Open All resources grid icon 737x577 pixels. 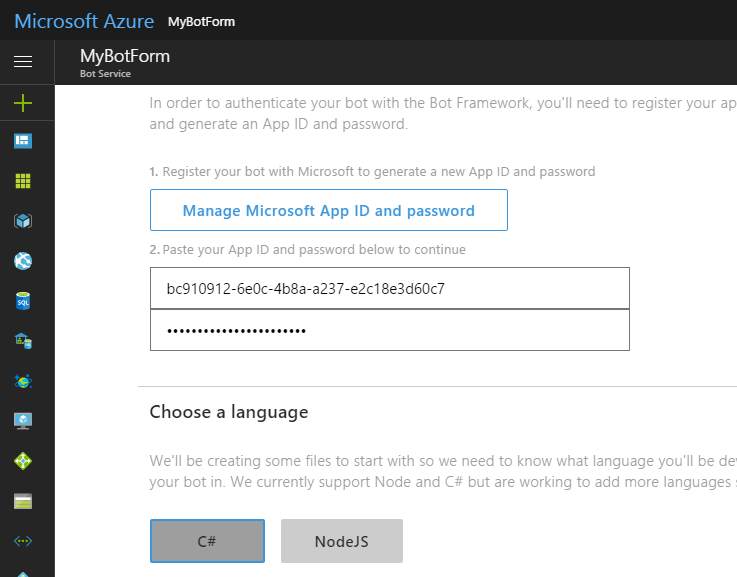pyautogui.click(x=23, y=181)
